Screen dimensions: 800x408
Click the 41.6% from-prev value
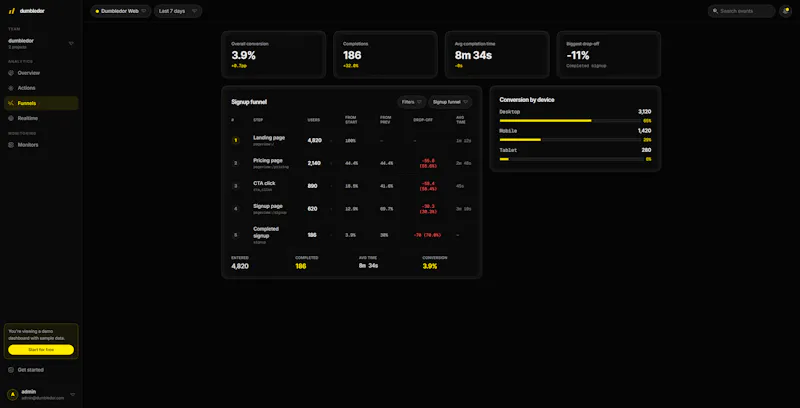click(x=386, y=186)
